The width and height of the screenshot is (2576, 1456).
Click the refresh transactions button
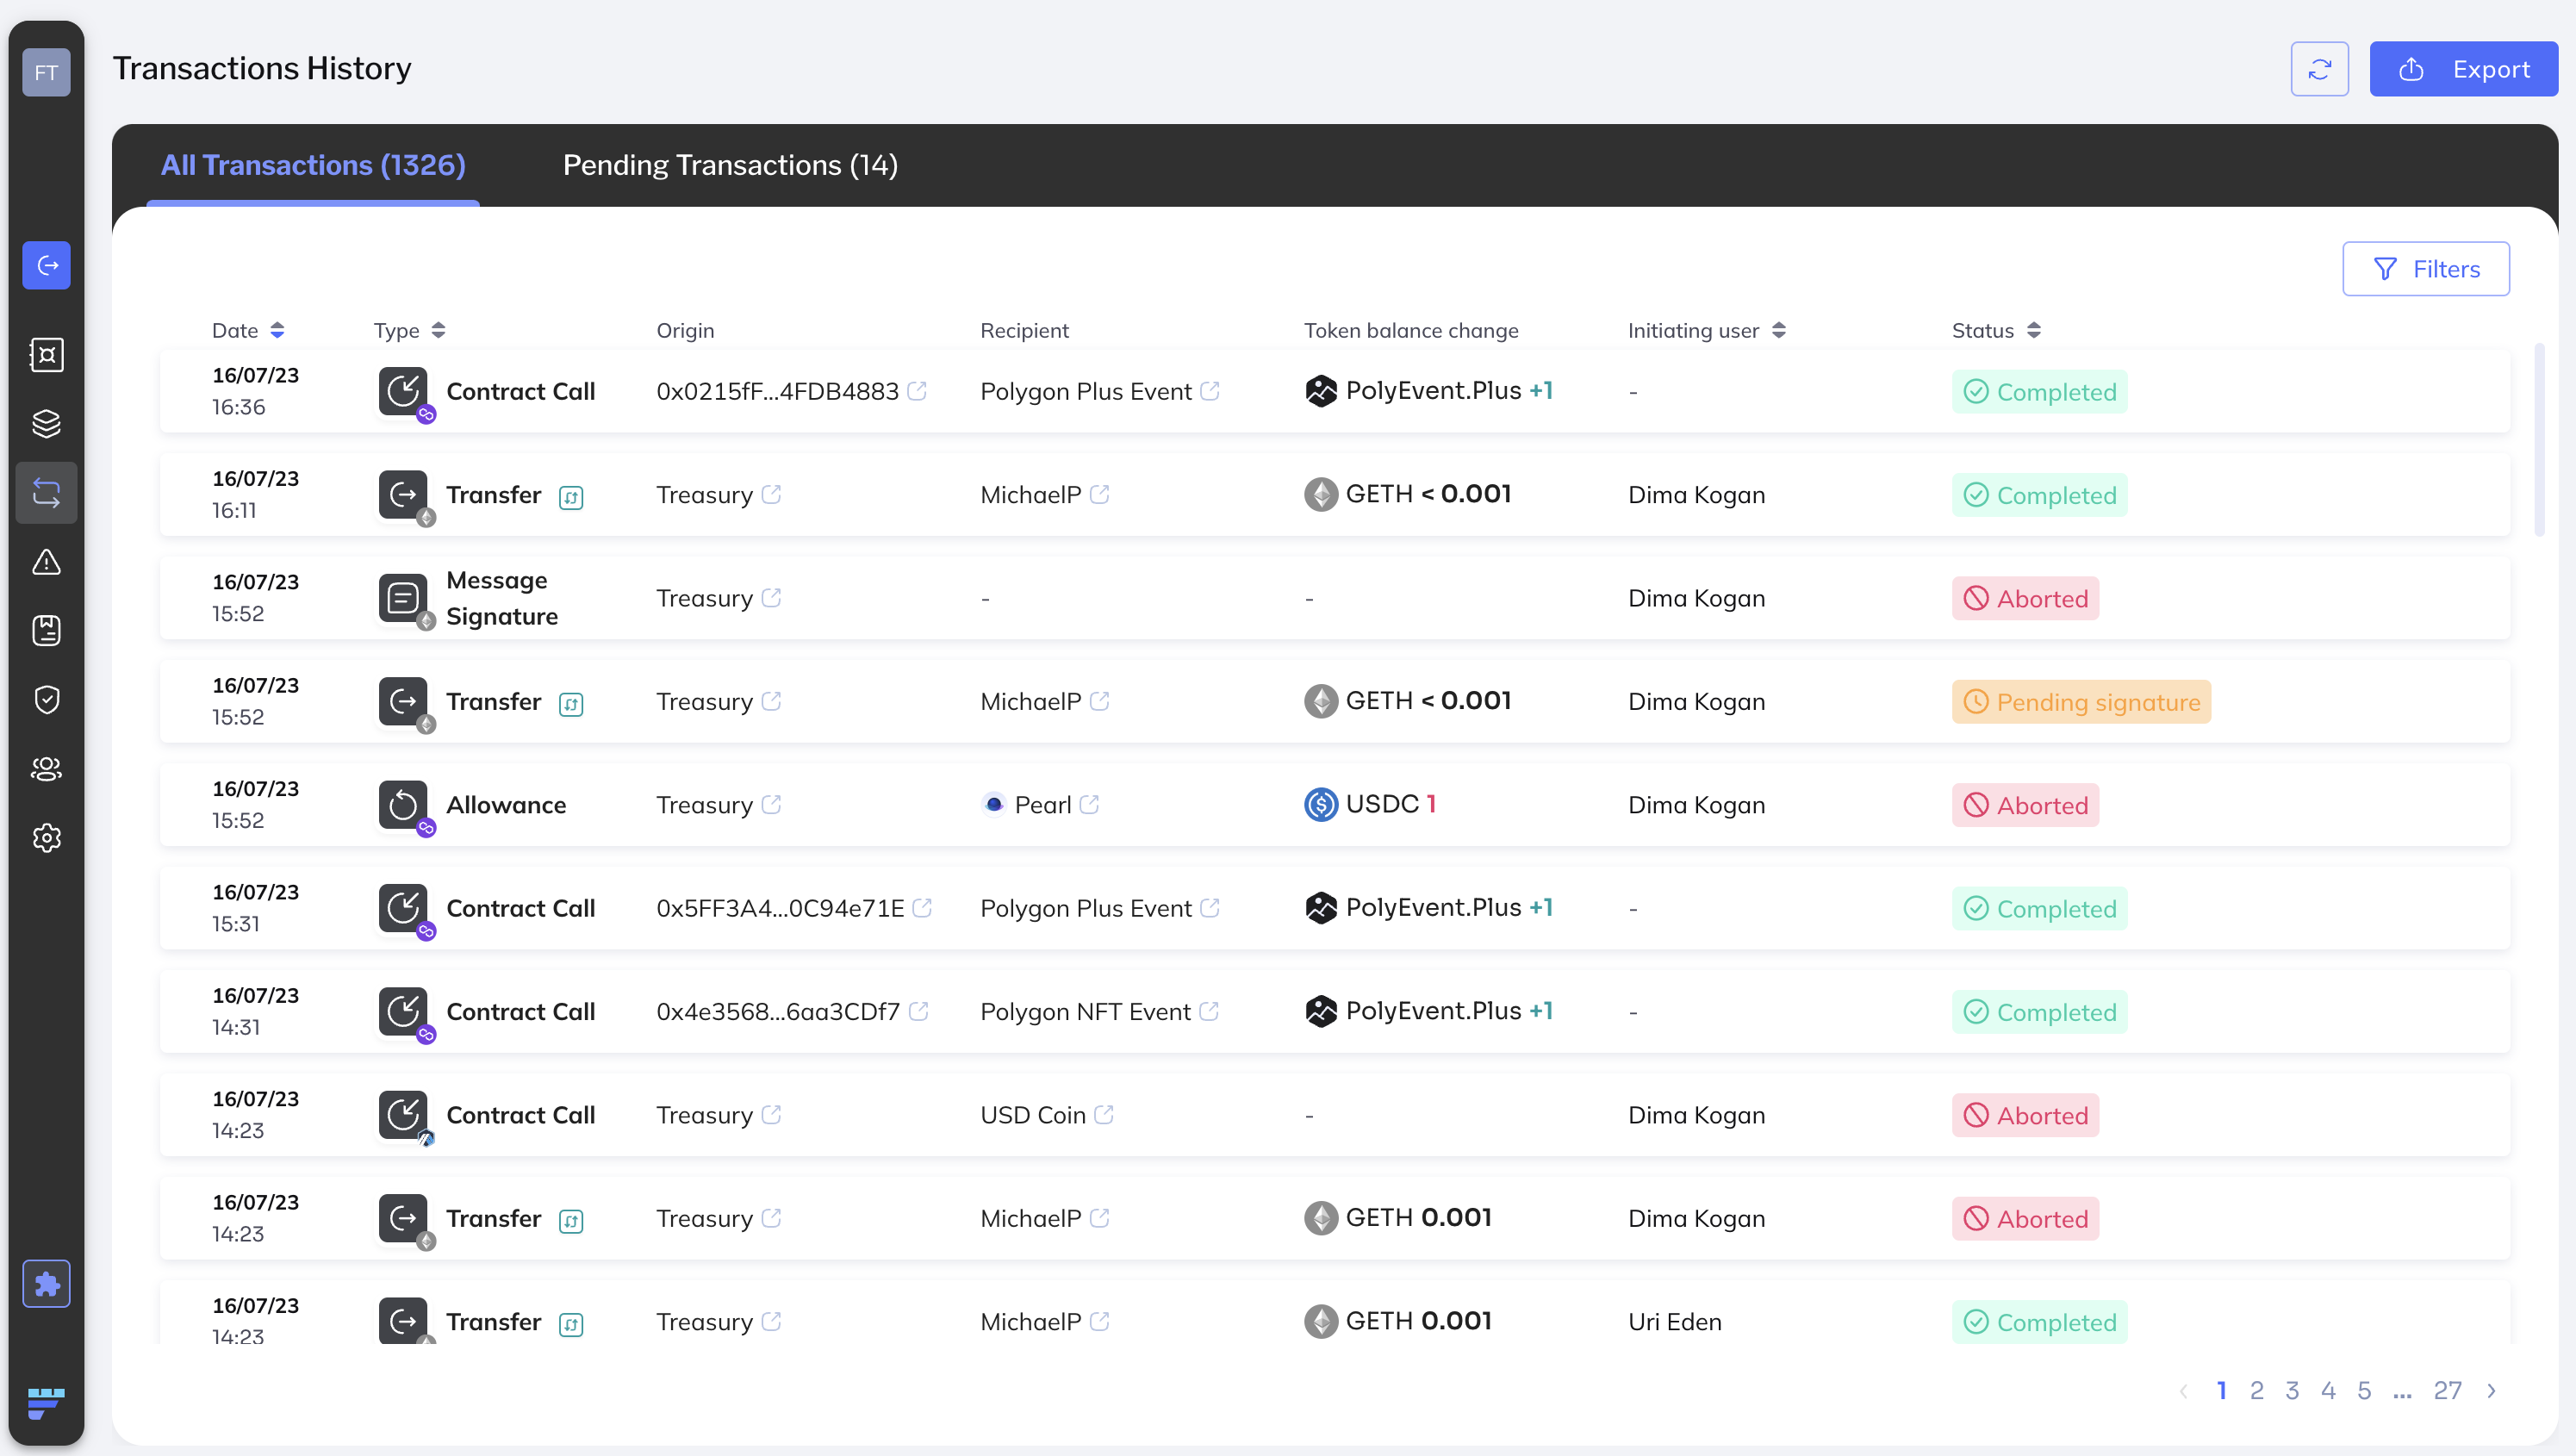(x=2320, y=69)
